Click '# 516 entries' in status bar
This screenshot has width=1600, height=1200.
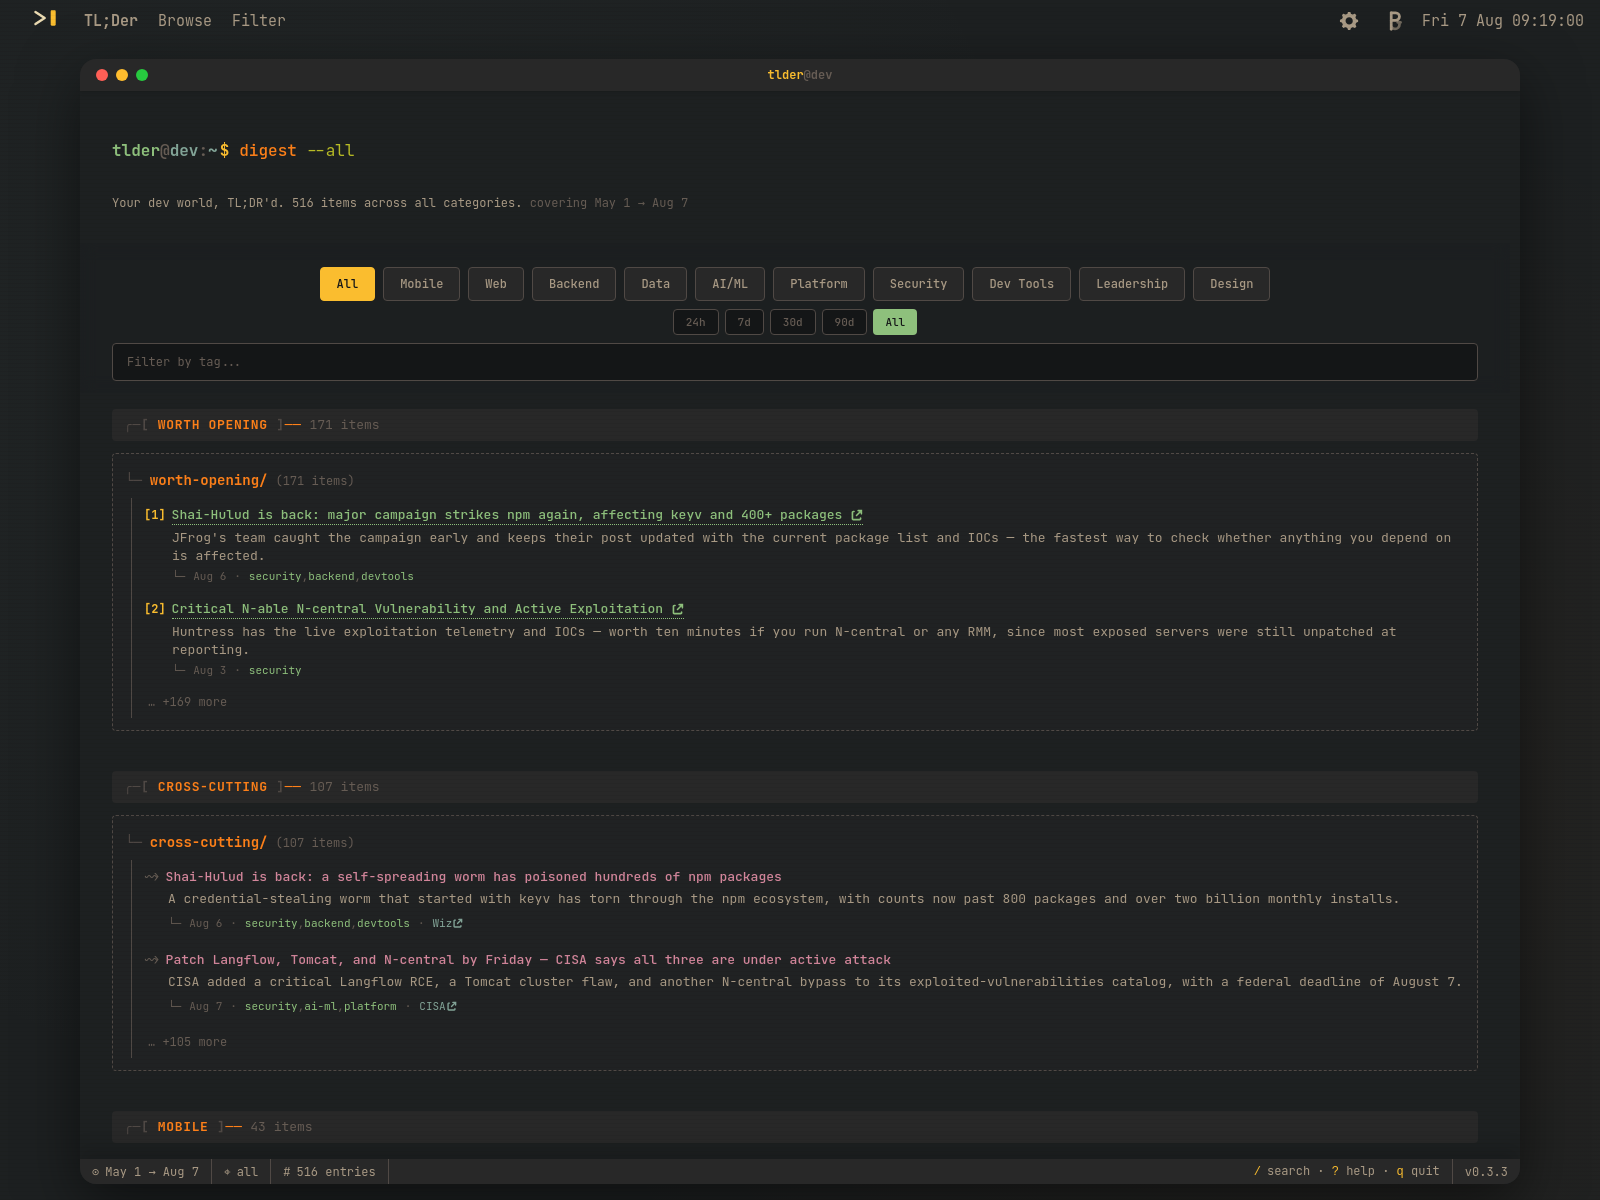(x=329, y=1172)
